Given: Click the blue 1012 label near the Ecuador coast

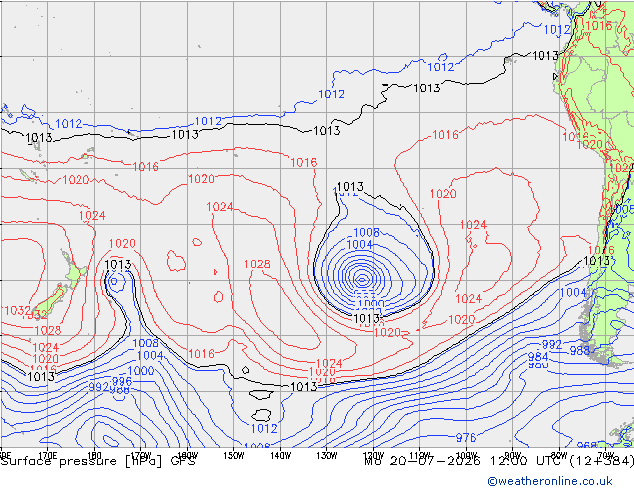Looking at the screenshot, I should coord(557,30).
